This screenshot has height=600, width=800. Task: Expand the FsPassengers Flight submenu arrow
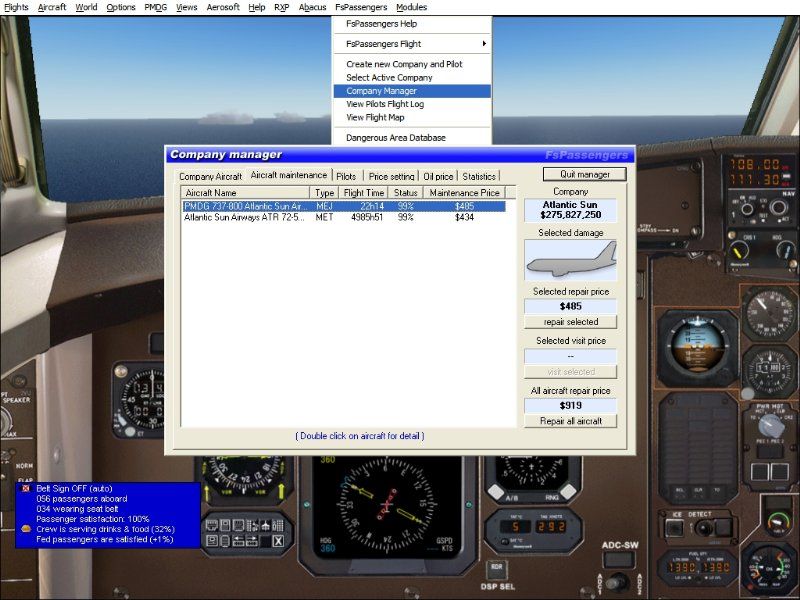coord(484,44)
